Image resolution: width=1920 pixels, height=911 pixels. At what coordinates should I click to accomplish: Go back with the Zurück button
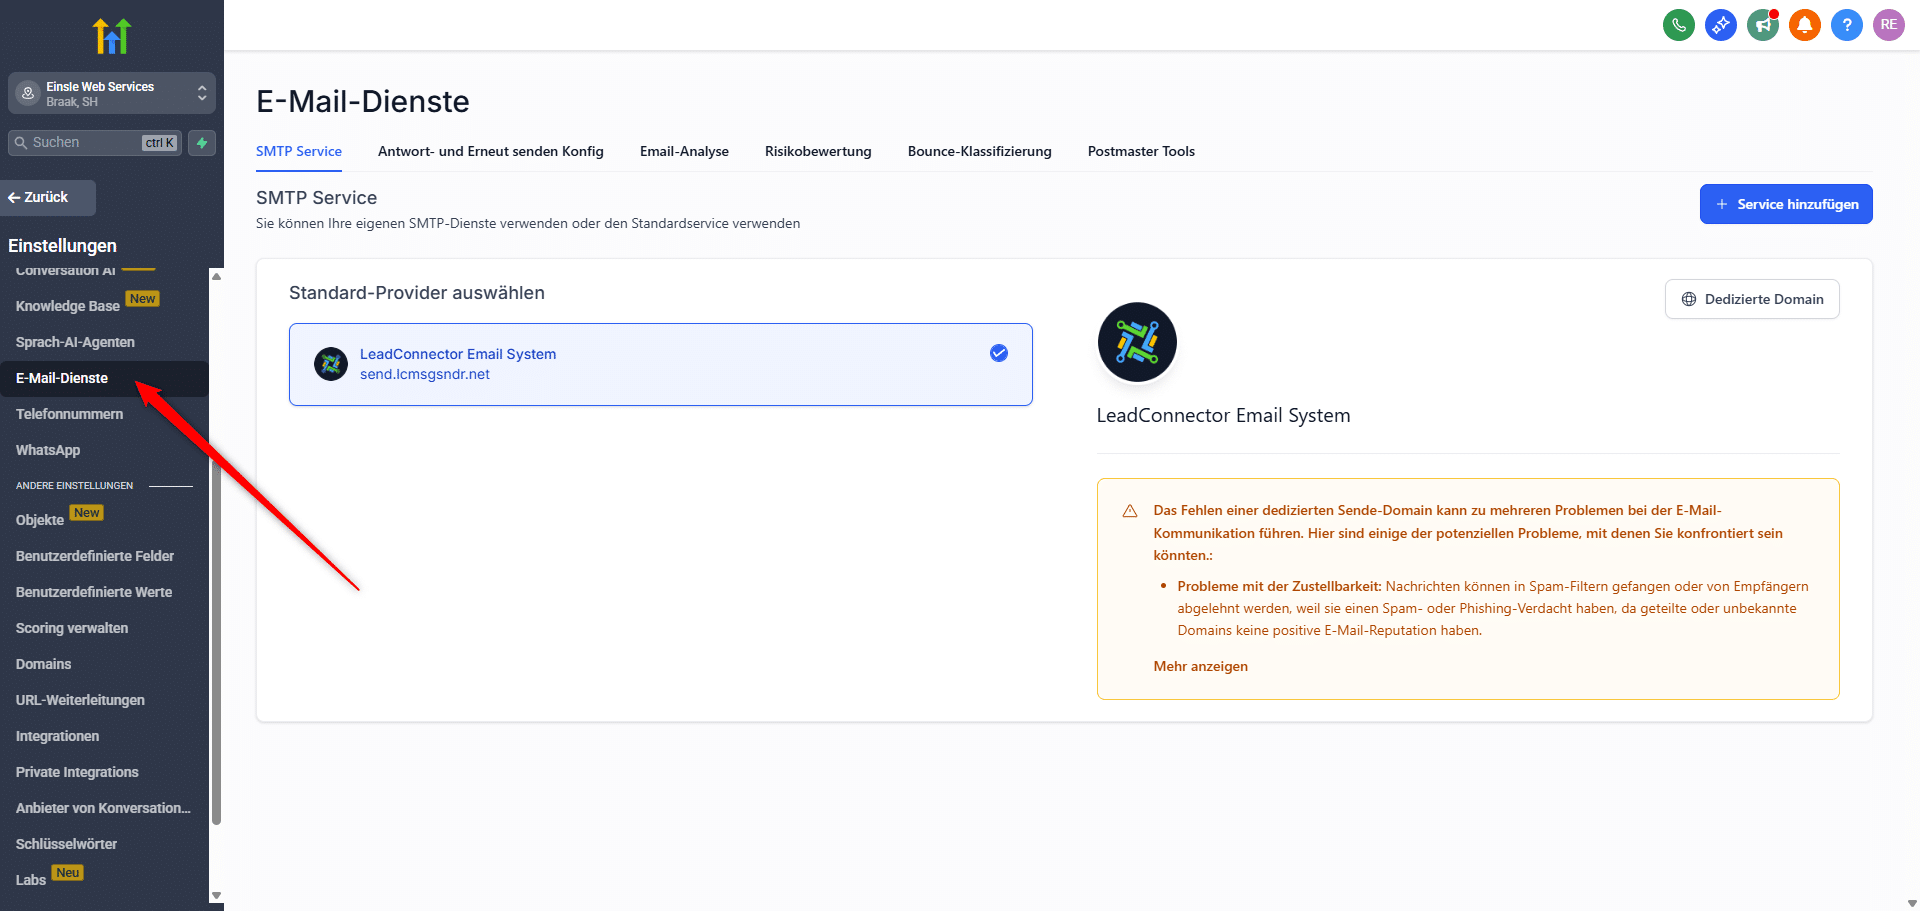click(48, 197)
